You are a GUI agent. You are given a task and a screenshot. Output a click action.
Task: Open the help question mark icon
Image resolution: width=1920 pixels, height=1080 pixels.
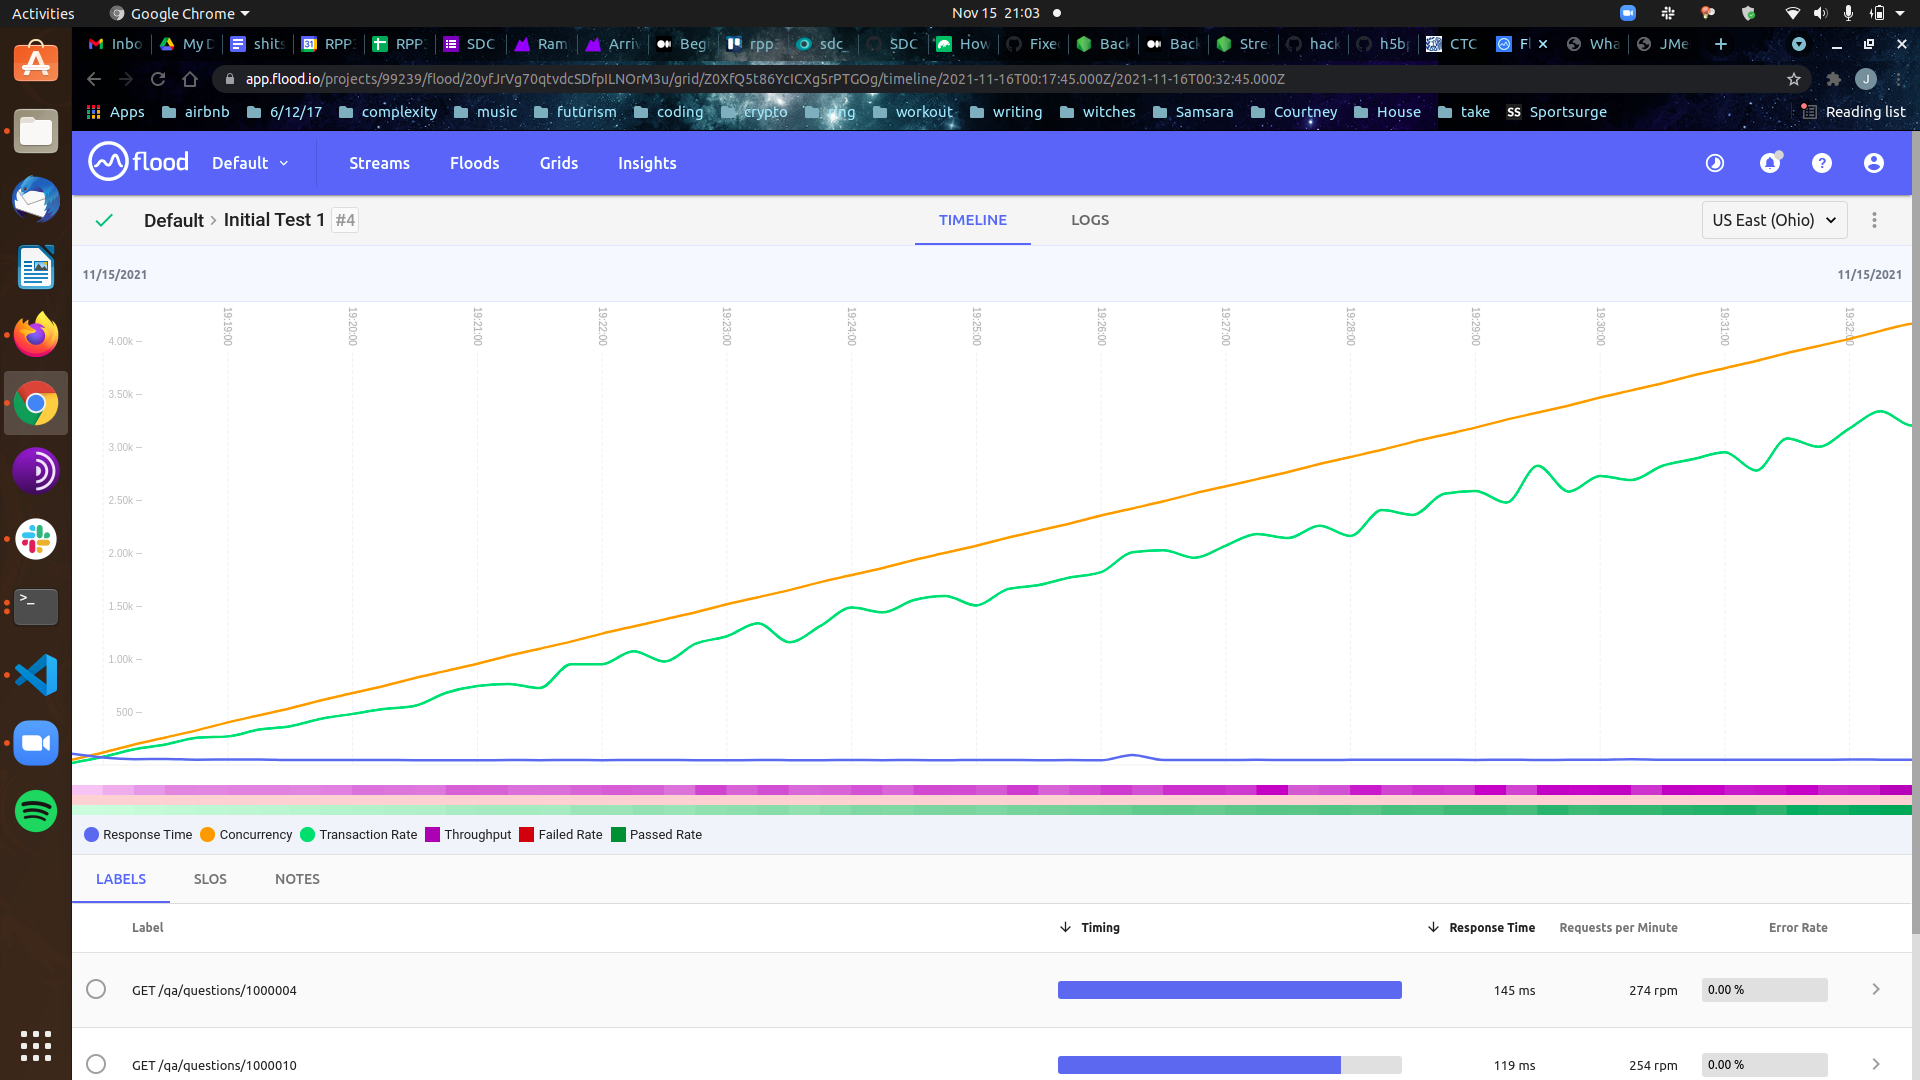[1822, 163]
